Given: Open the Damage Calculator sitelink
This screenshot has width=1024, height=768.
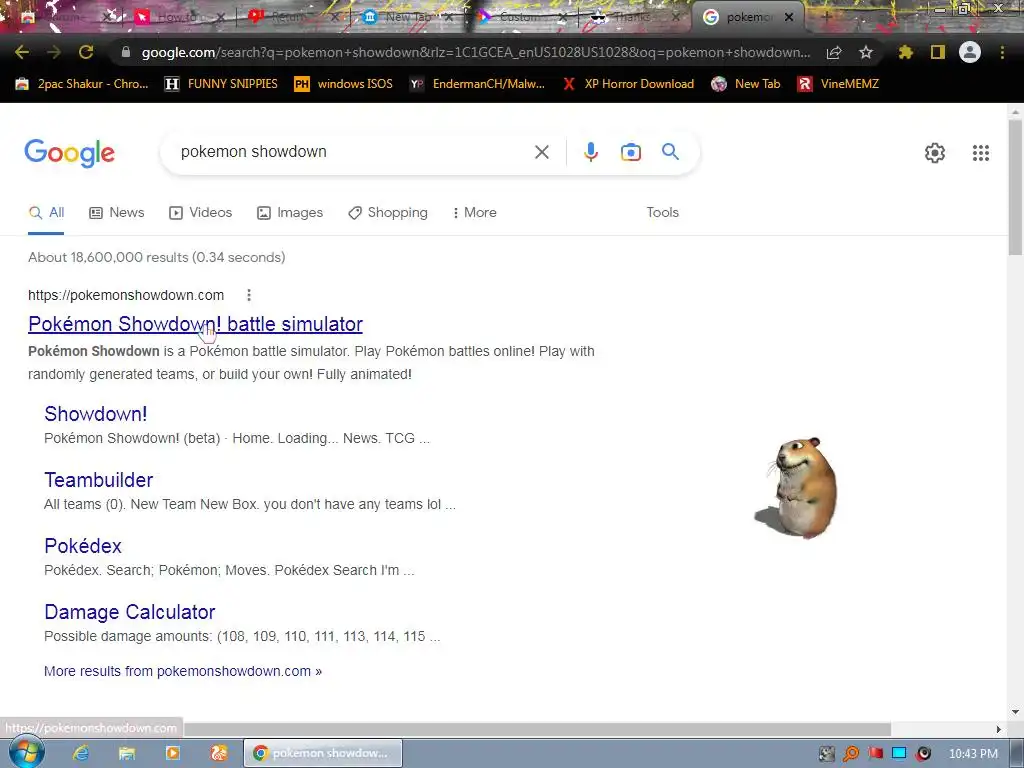Looking at the screenshot, I should [129, 612].
